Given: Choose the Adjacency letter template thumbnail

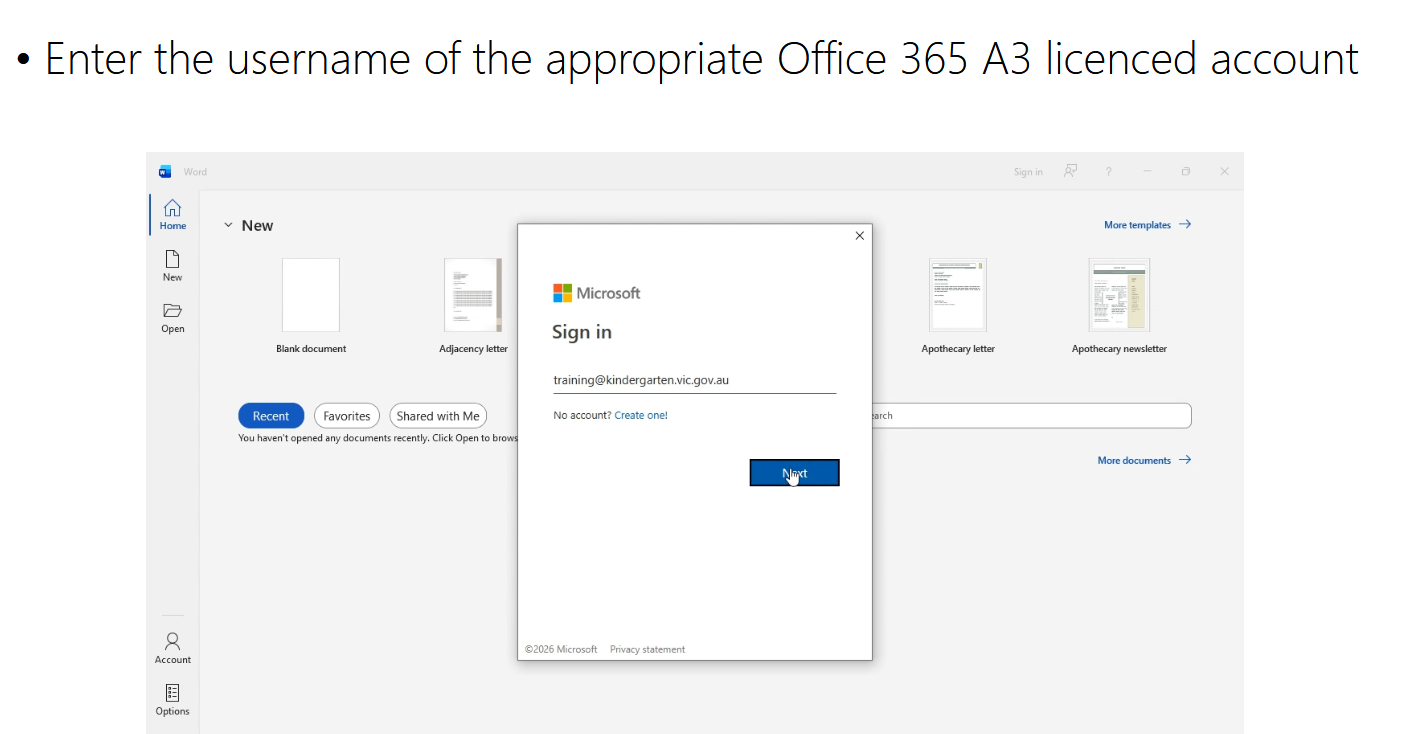Looking at the screenshot, I should [x=473, y=295].
